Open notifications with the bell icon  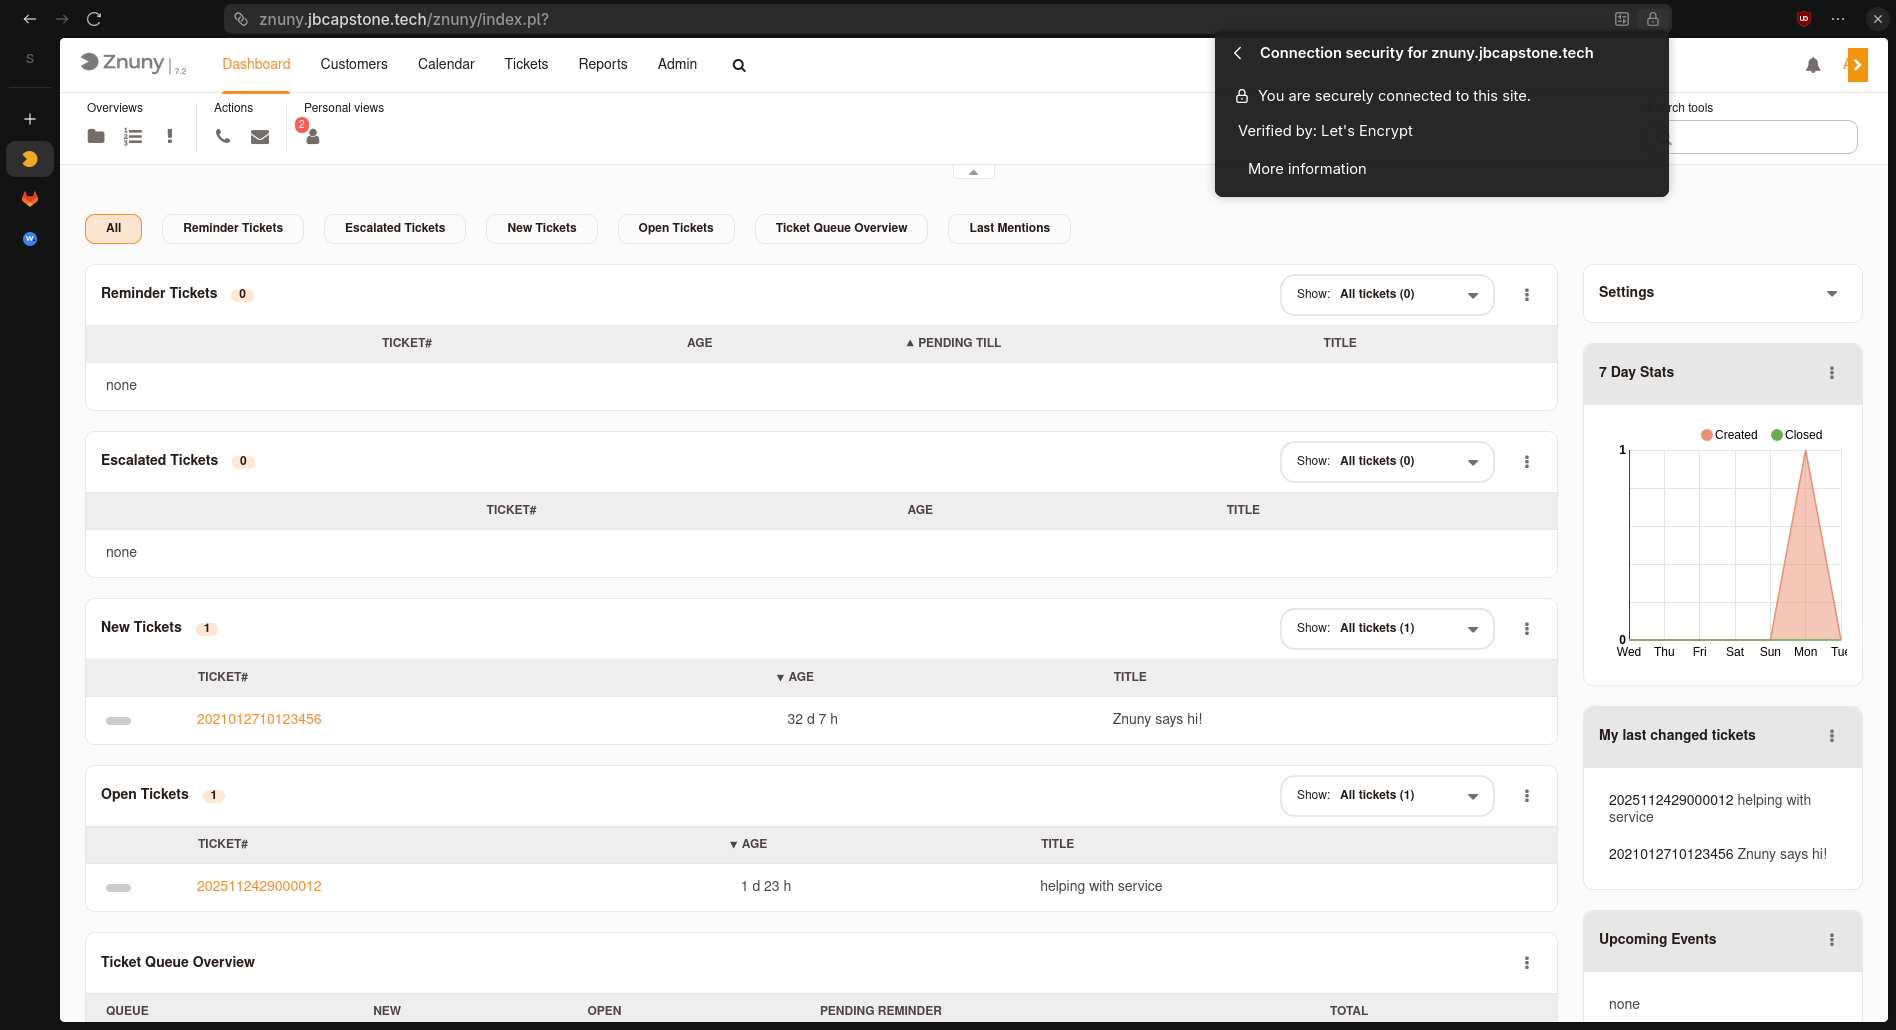tap(1813, 64)
